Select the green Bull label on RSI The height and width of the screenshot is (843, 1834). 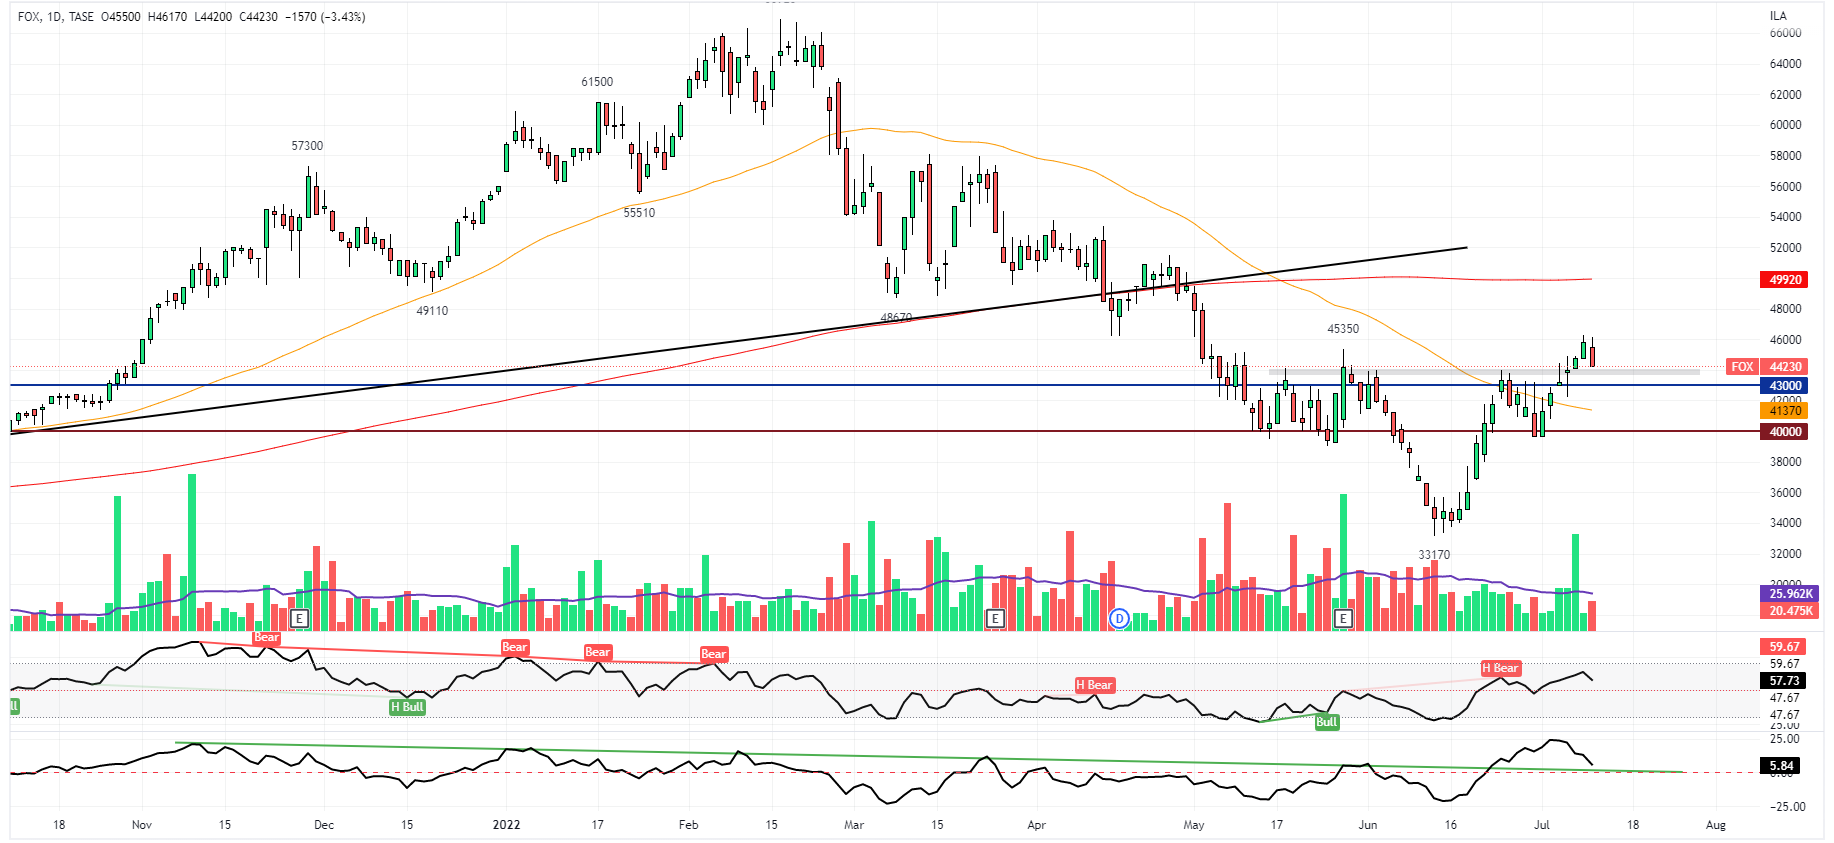tap(1326, 722)
